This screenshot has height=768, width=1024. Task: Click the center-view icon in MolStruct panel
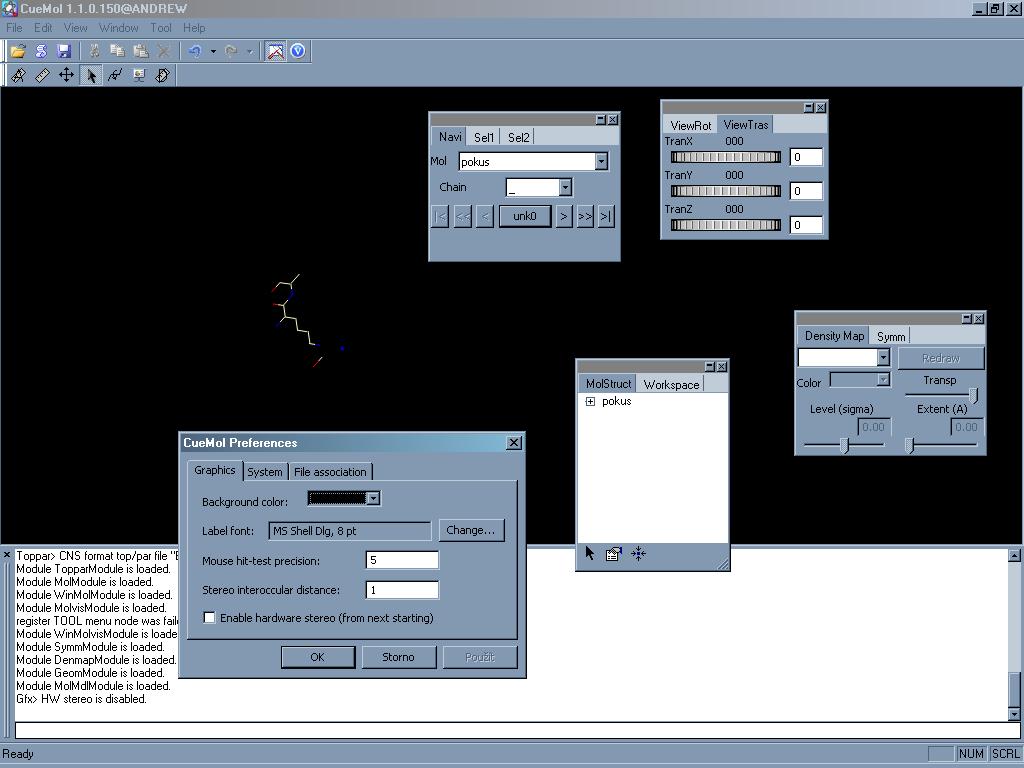[x=638, y=554]
